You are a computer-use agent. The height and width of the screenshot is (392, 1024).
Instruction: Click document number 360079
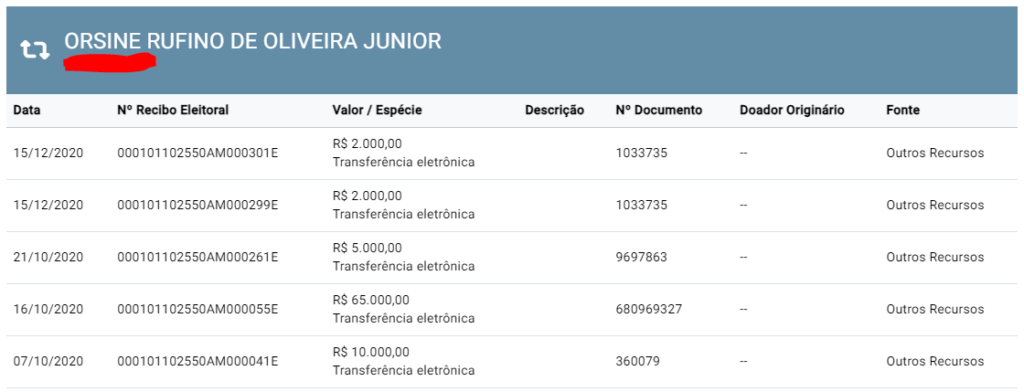(x=638, y=362)
